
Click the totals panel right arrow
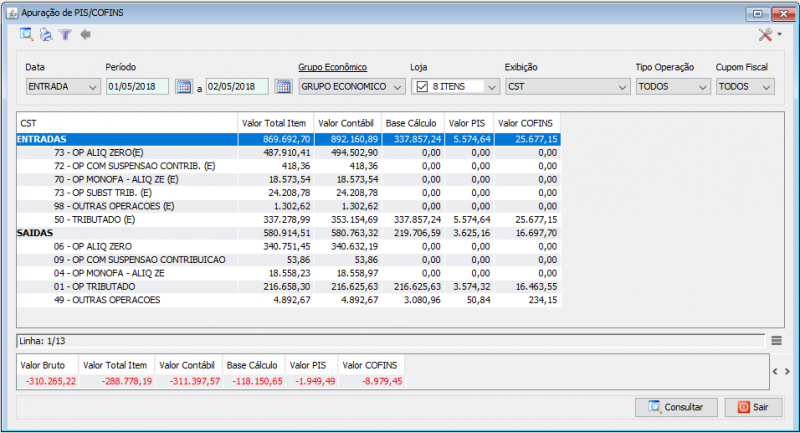[787, 371]
